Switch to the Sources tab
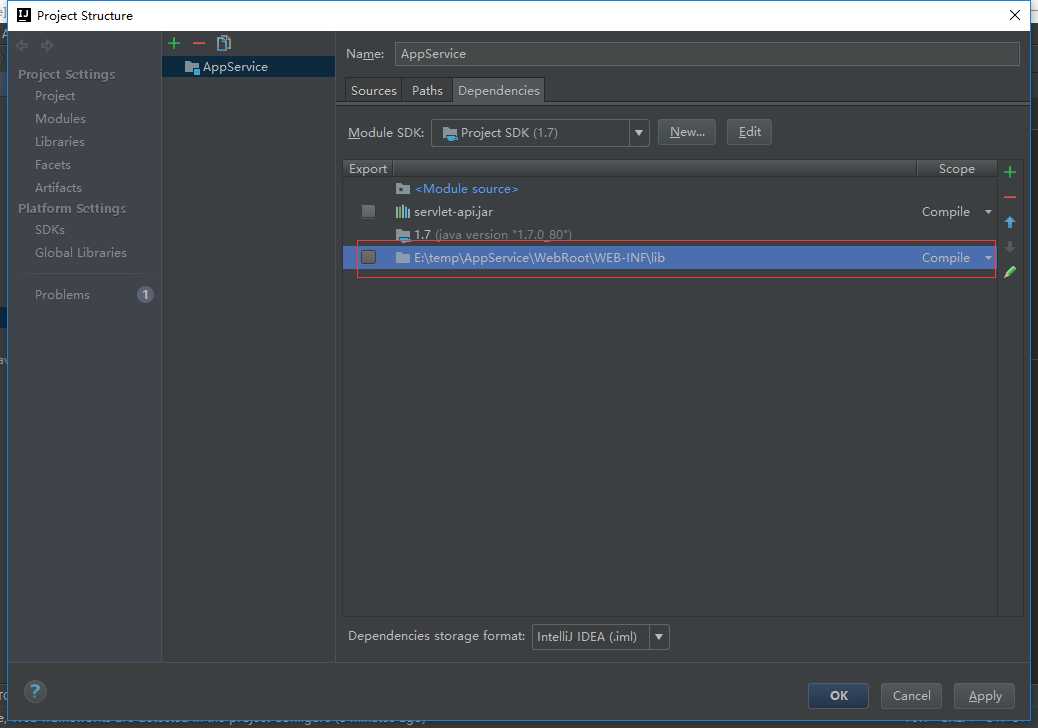The height and width of the screenshot is (728, 1038). pos(373,91)
